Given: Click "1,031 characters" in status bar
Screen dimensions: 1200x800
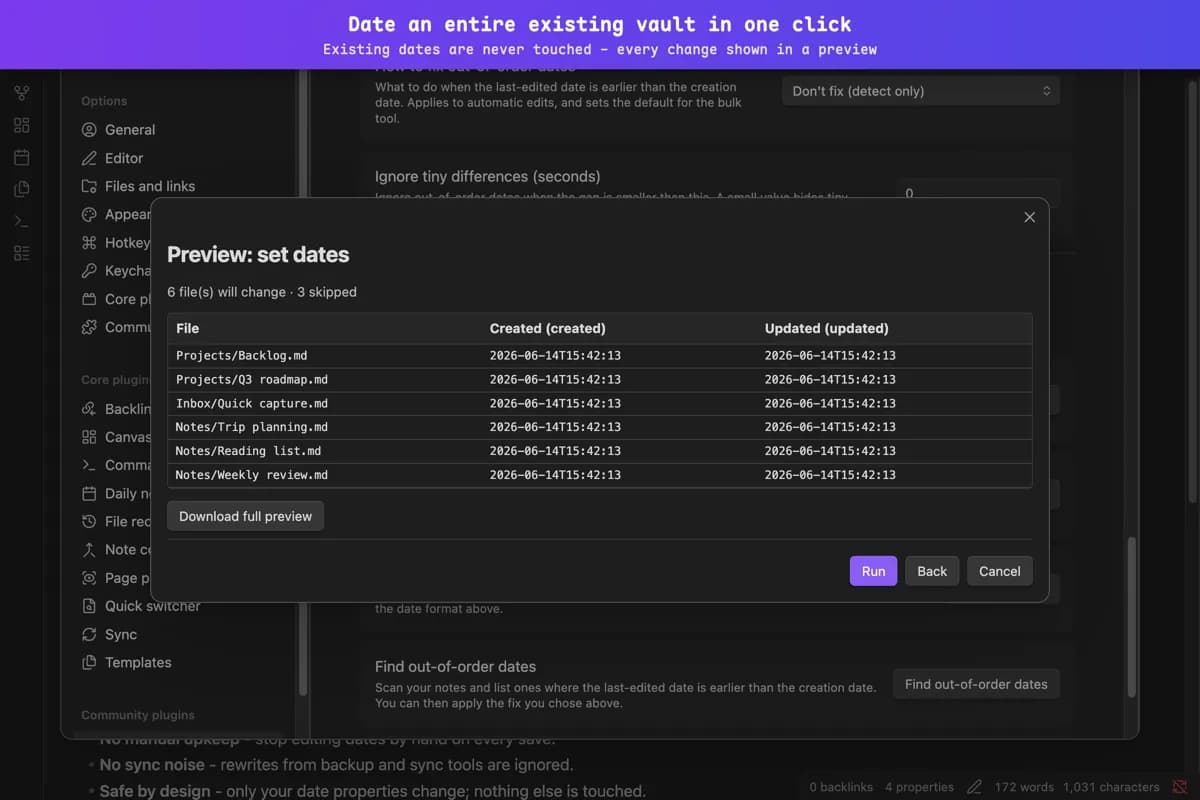Looking at the screenshot, I should (x=1111, y=787).
